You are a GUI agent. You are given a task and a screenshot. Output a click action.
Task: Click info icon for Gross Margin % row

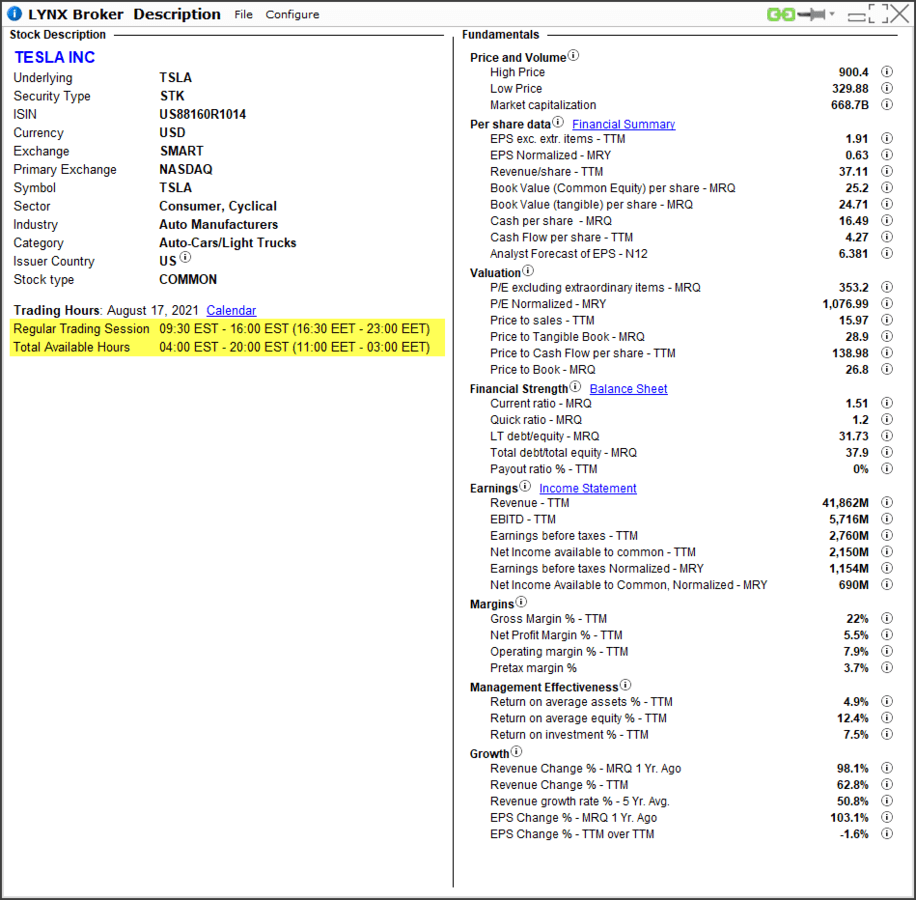click(886, 619)
